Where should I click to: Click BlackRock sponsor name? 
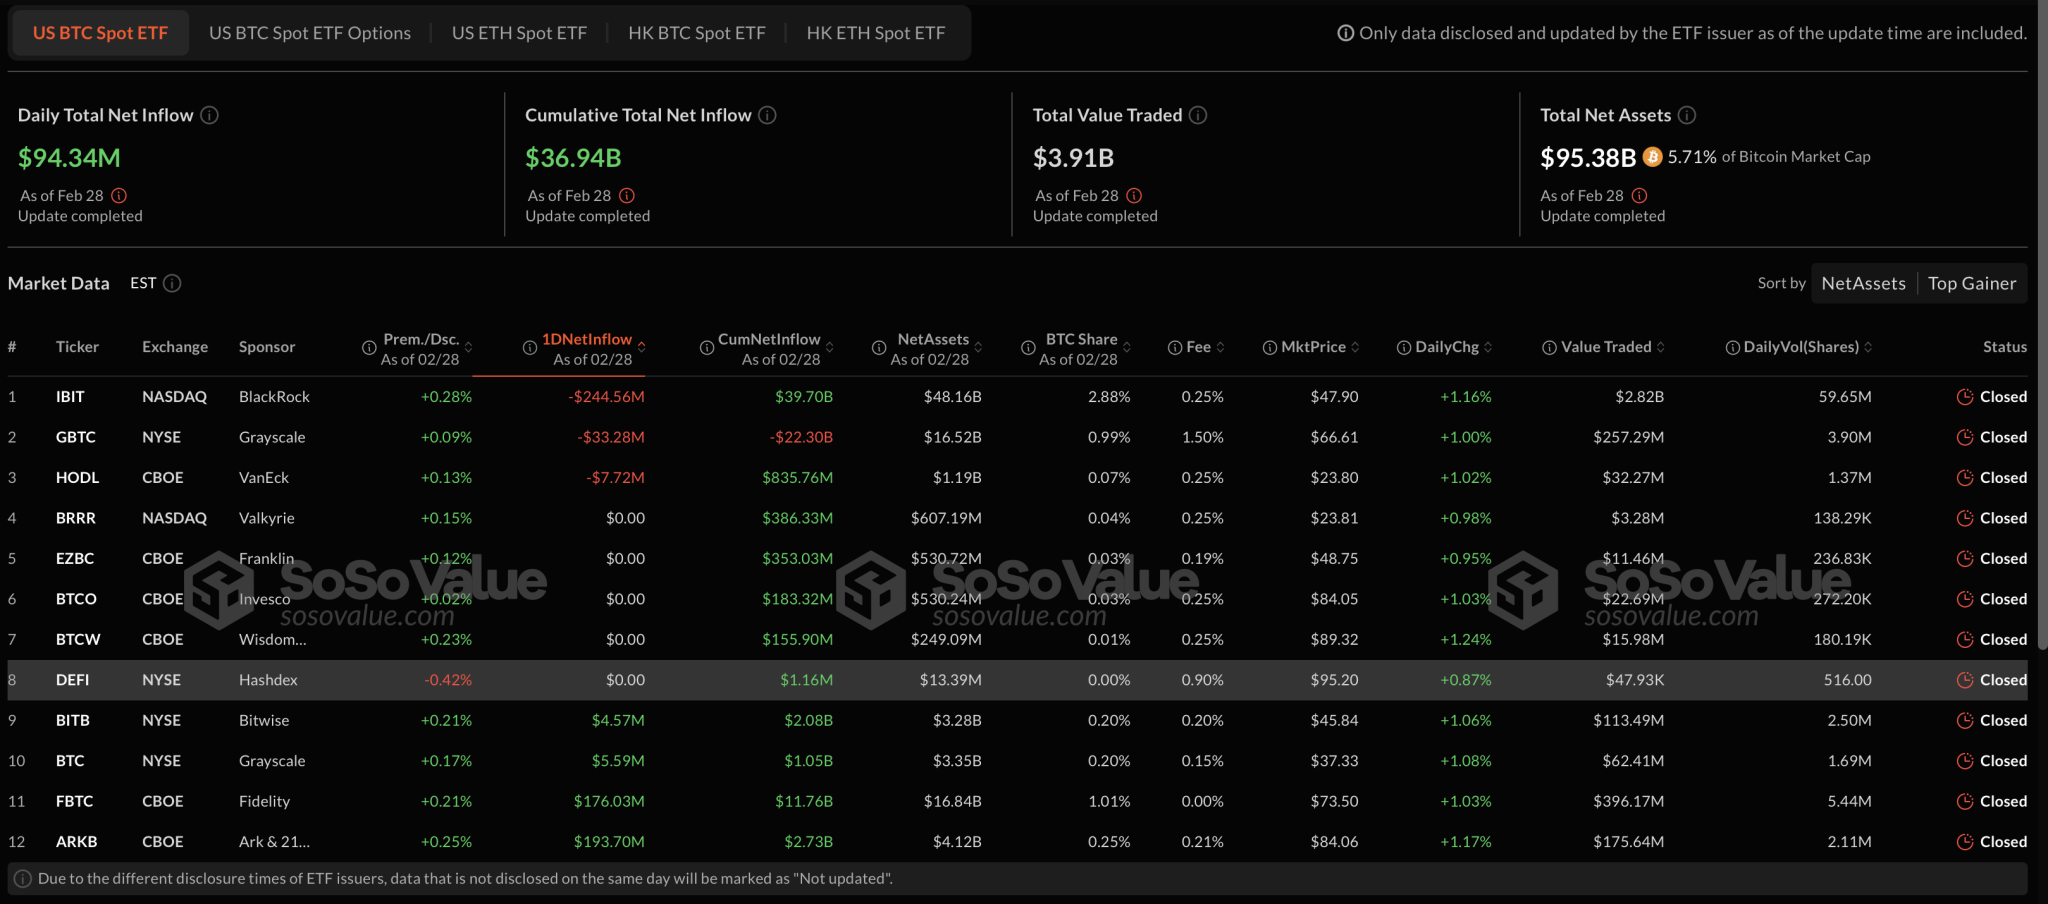[x=274, y=397]
